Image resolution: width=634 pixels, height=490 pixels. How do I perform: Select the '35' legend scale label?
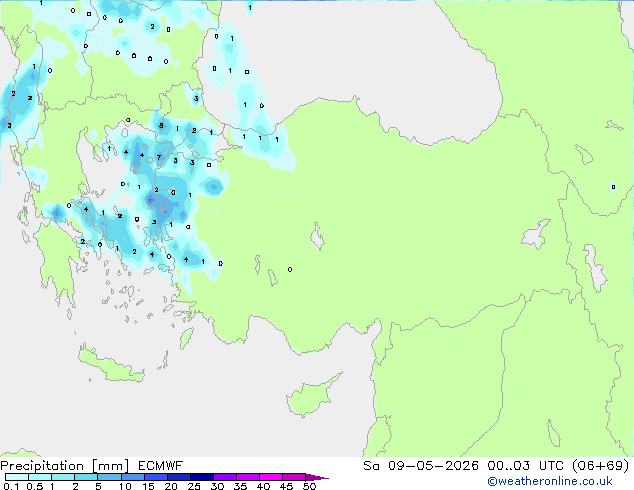240,486
